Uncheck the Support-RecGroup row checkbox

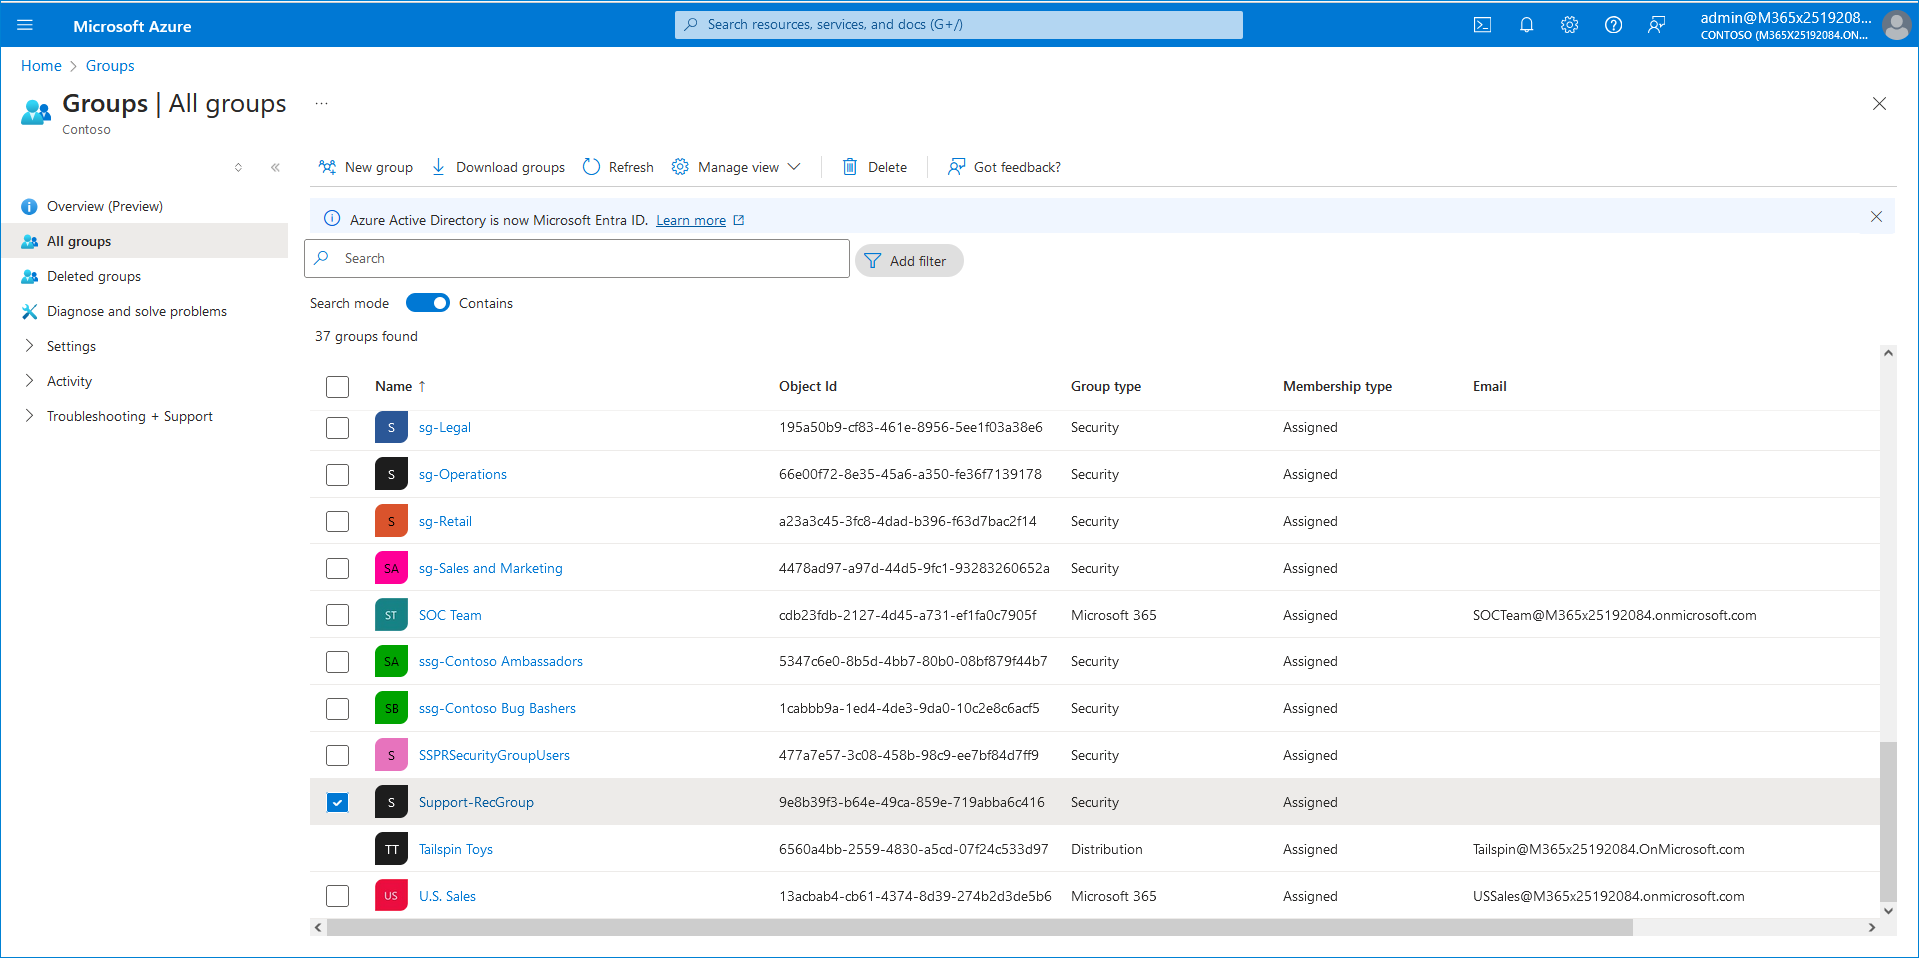coord(338,802)
